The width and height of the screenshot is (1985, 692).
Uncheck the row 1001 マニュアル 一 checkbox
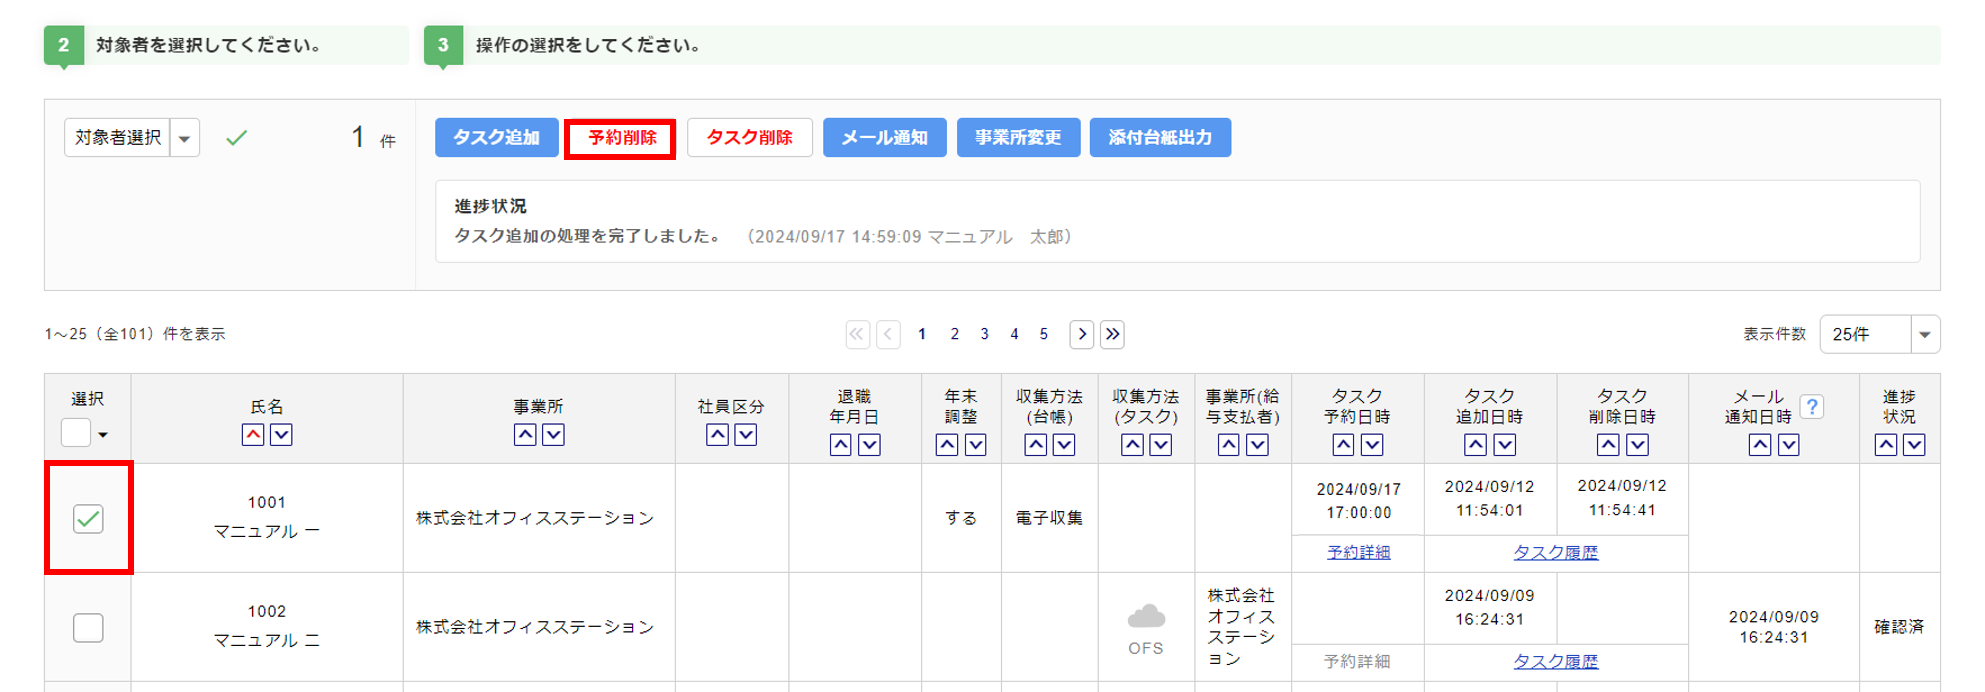coord(88,518)
